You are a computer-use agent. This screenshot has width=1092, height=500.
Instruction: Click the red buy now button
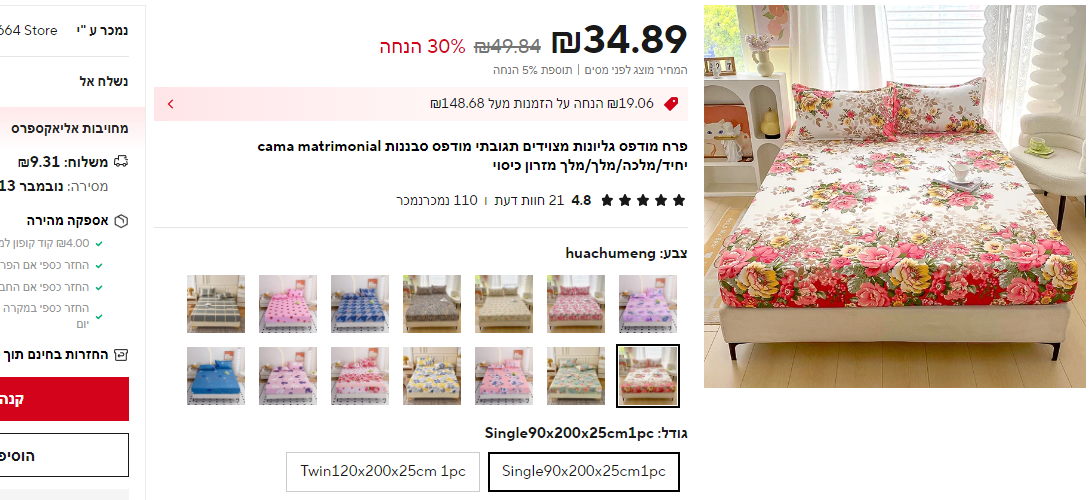(64, 399)
